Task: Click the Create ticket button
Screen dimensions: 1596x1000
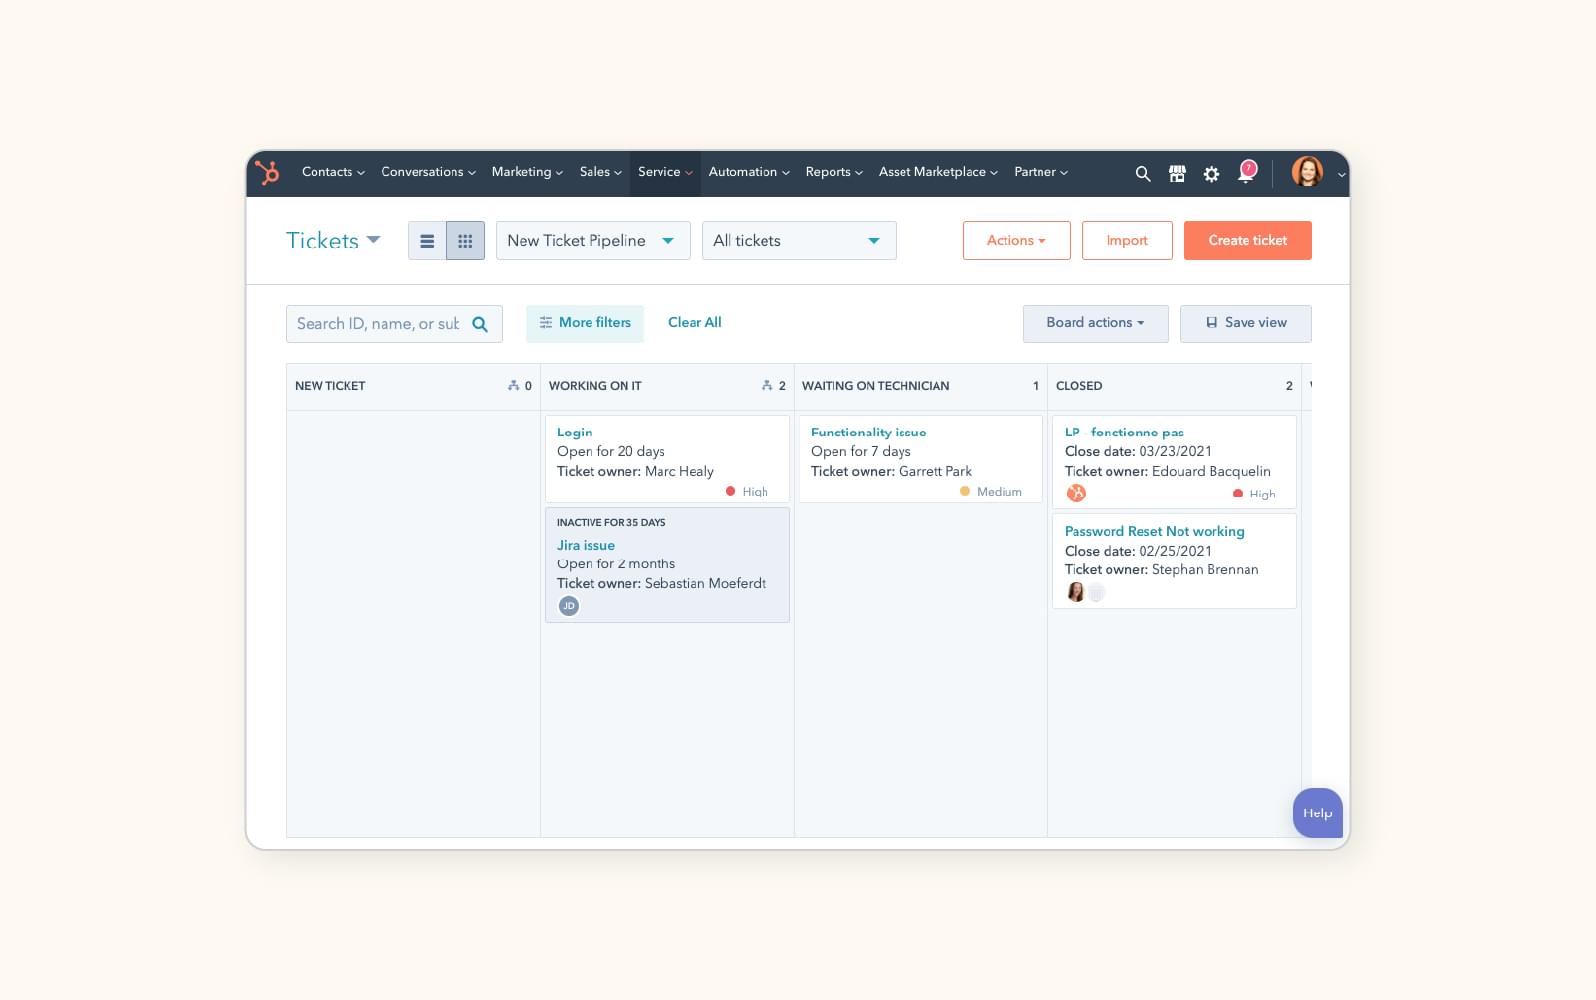Action: point(1248,241)
